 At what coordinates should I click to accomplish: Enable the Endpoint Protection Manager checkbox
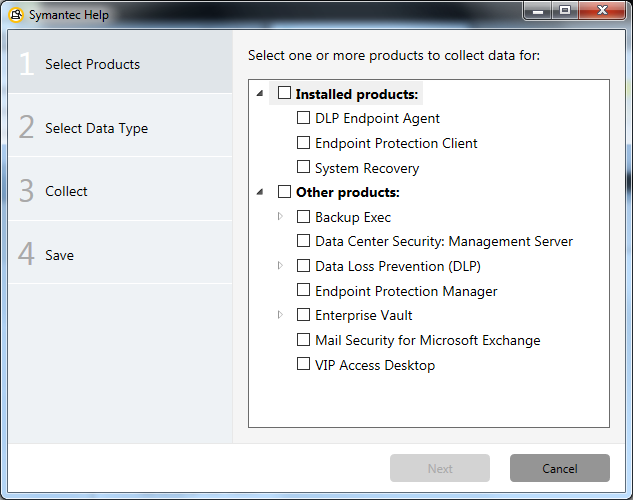pyautogui.click(x=303, y=290)
